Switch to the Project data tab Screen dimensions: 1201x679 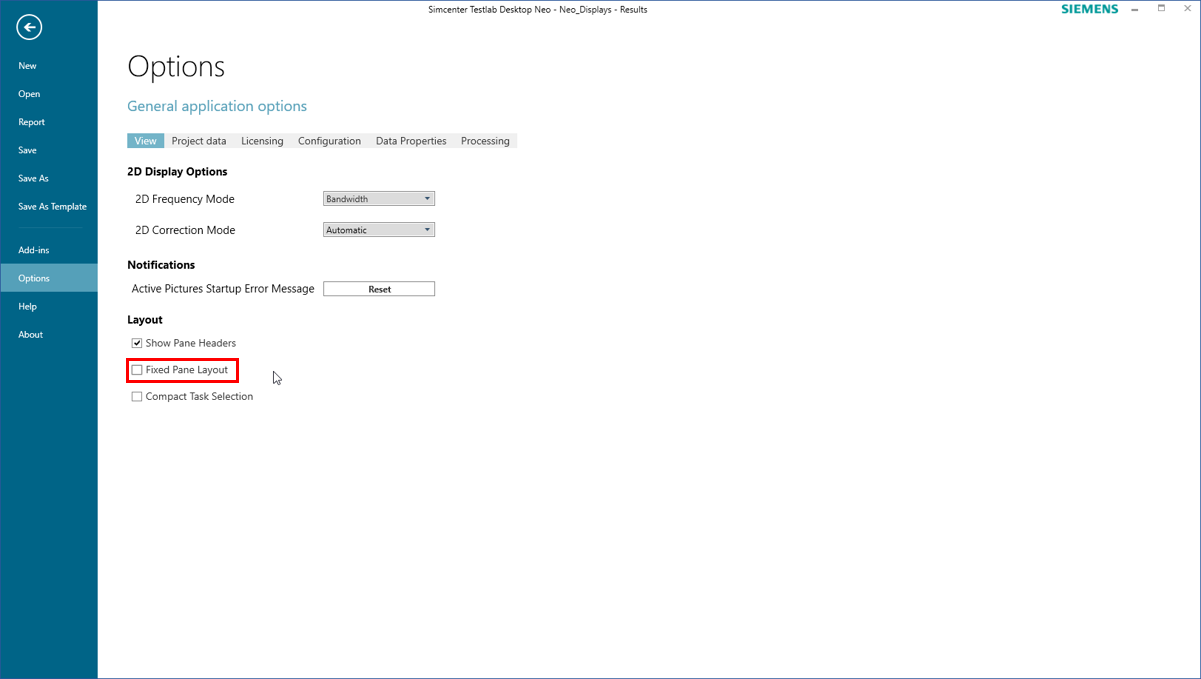(198, 140)
